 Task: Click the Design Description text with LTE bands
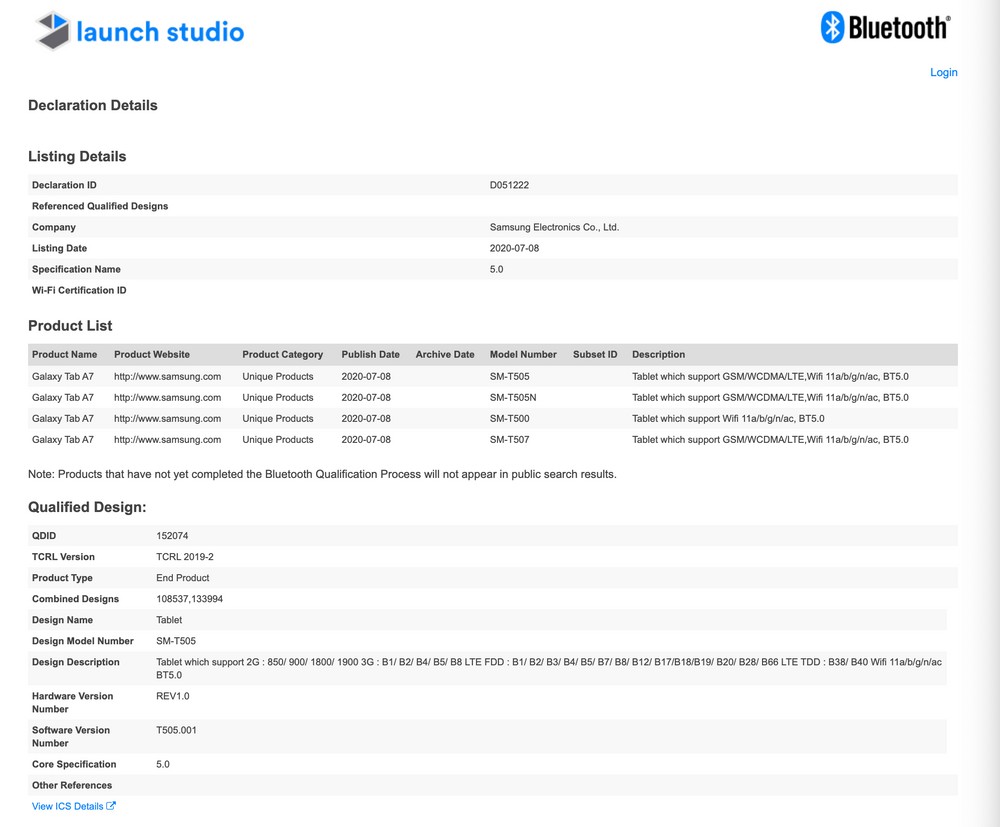549,668
